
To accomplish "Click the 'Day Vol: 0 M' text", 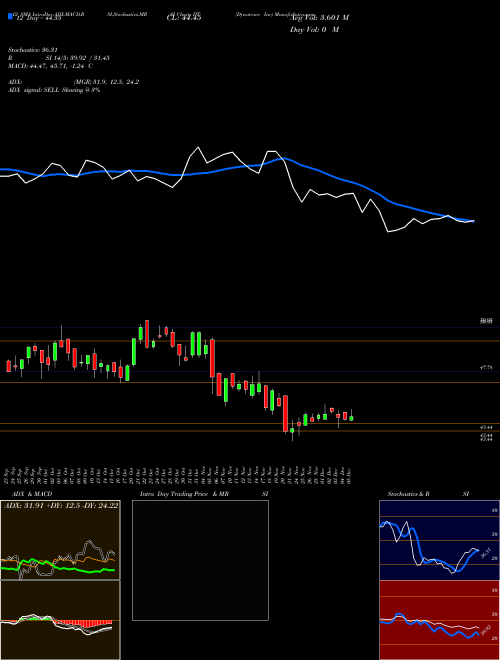I will tap(314, 30).
